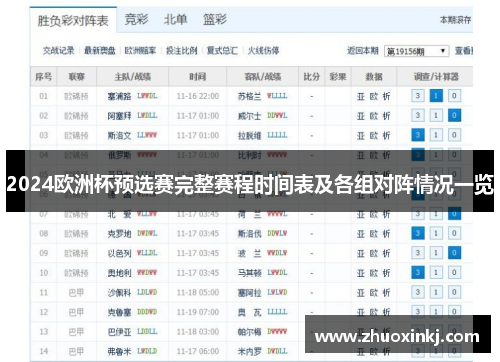Click away team 苏格兰 in row 01
Viewport: 500px width, 362px height.
(x=249, y=96)
